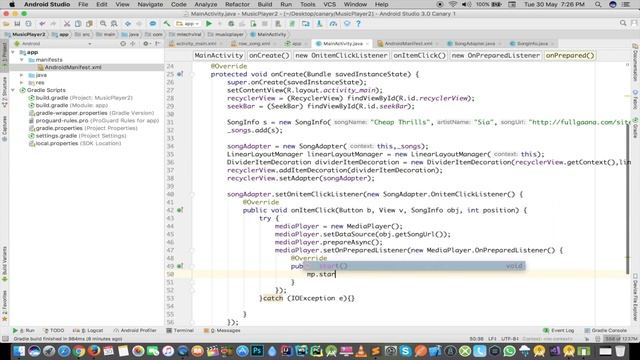Click the Copy icon in toolbar

(78, 24)
